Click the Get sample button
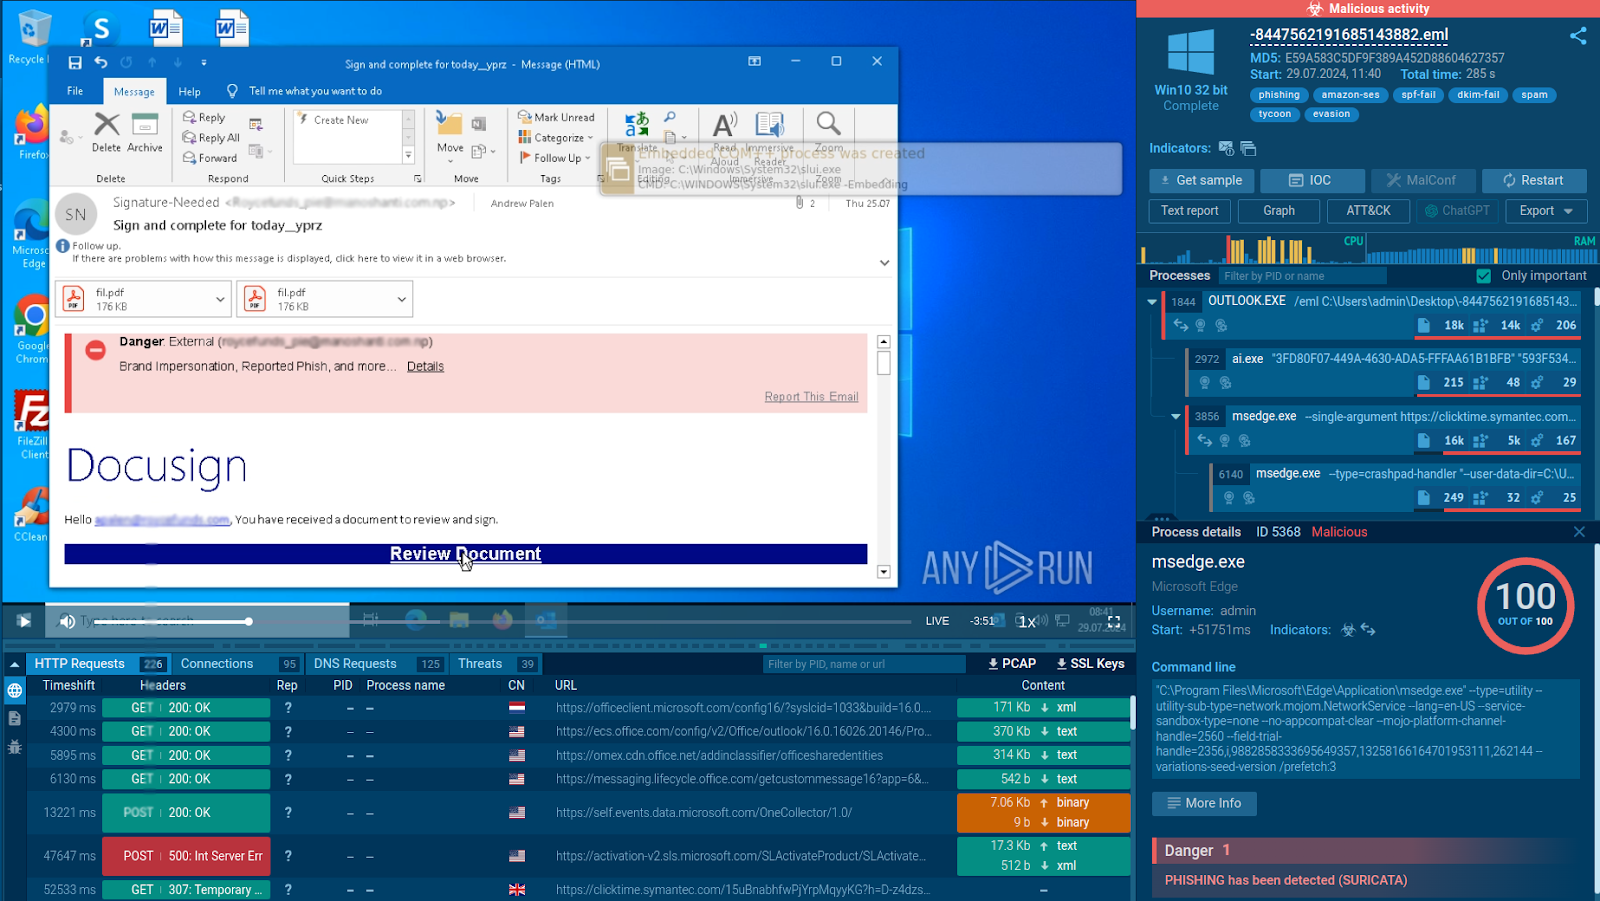Image resolution: width=1600 pixels, height=901 pixels. [1200, 181]
